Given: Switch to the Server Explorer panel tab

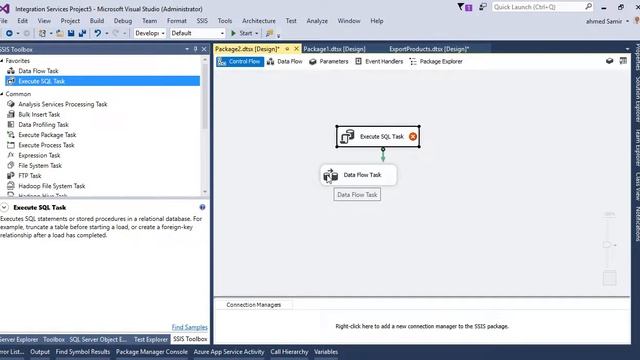Looking at the screenshot, I should pos(19,339).
